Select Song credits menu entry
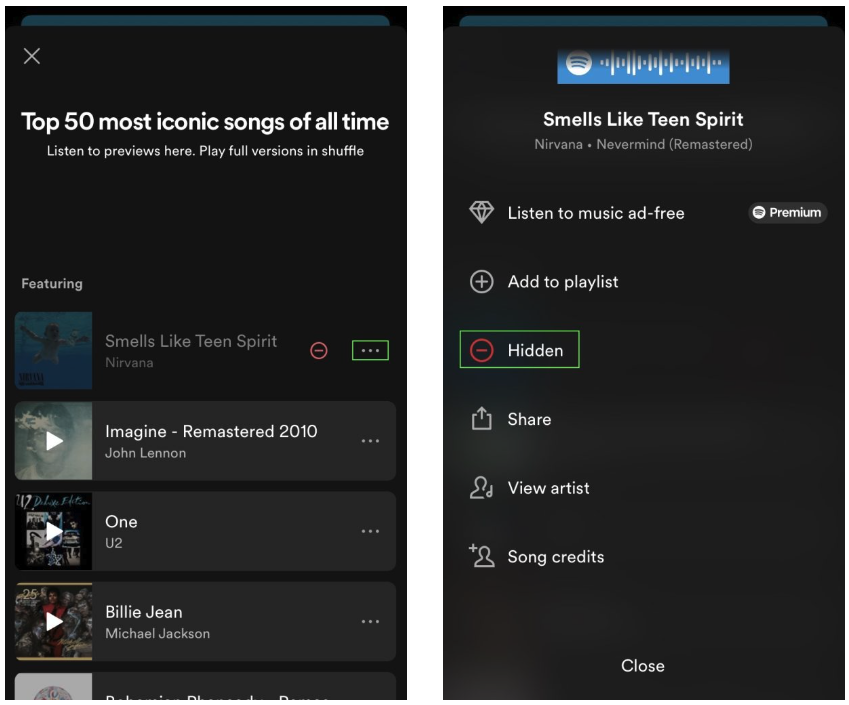The width and height of the screenshot is (849, 705). 555,557
